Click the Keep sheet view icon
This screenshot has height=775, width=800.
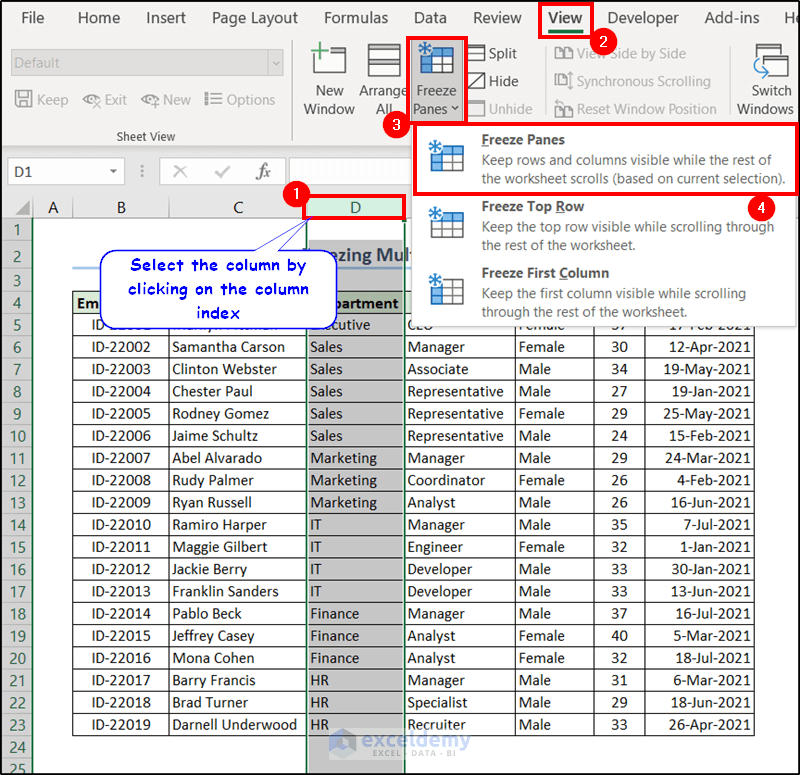coord(41,99)
